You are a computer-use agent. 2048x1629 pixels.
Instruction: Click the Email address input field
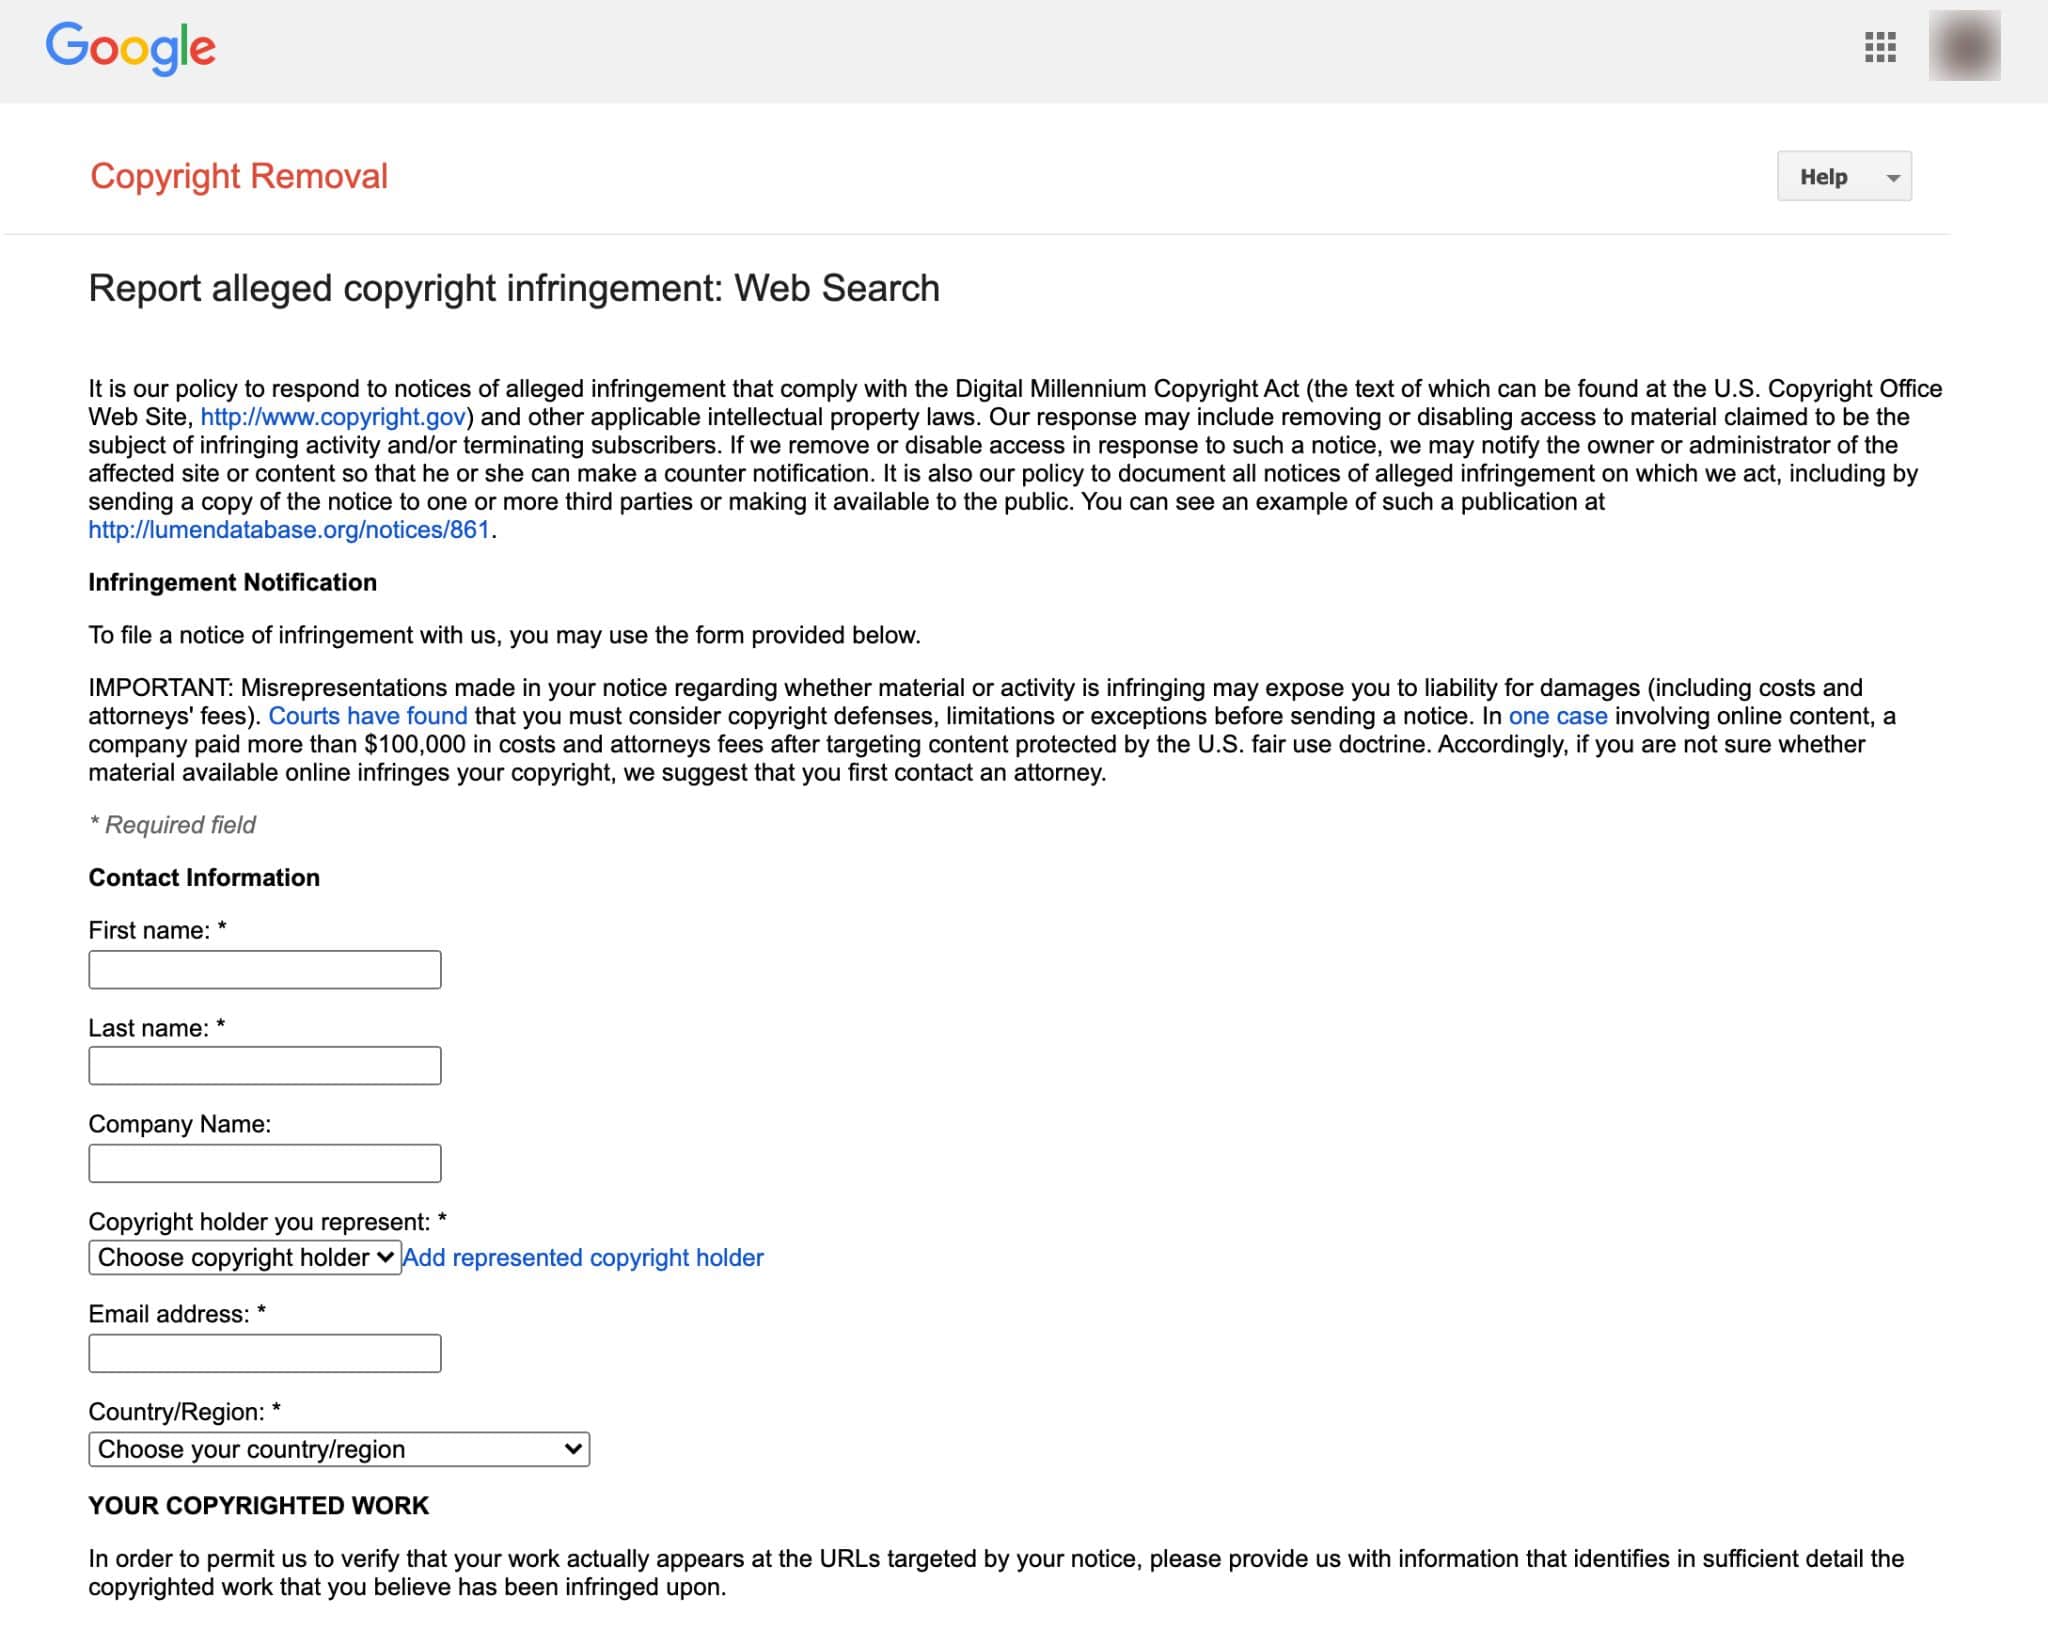tap(264, 1352)
